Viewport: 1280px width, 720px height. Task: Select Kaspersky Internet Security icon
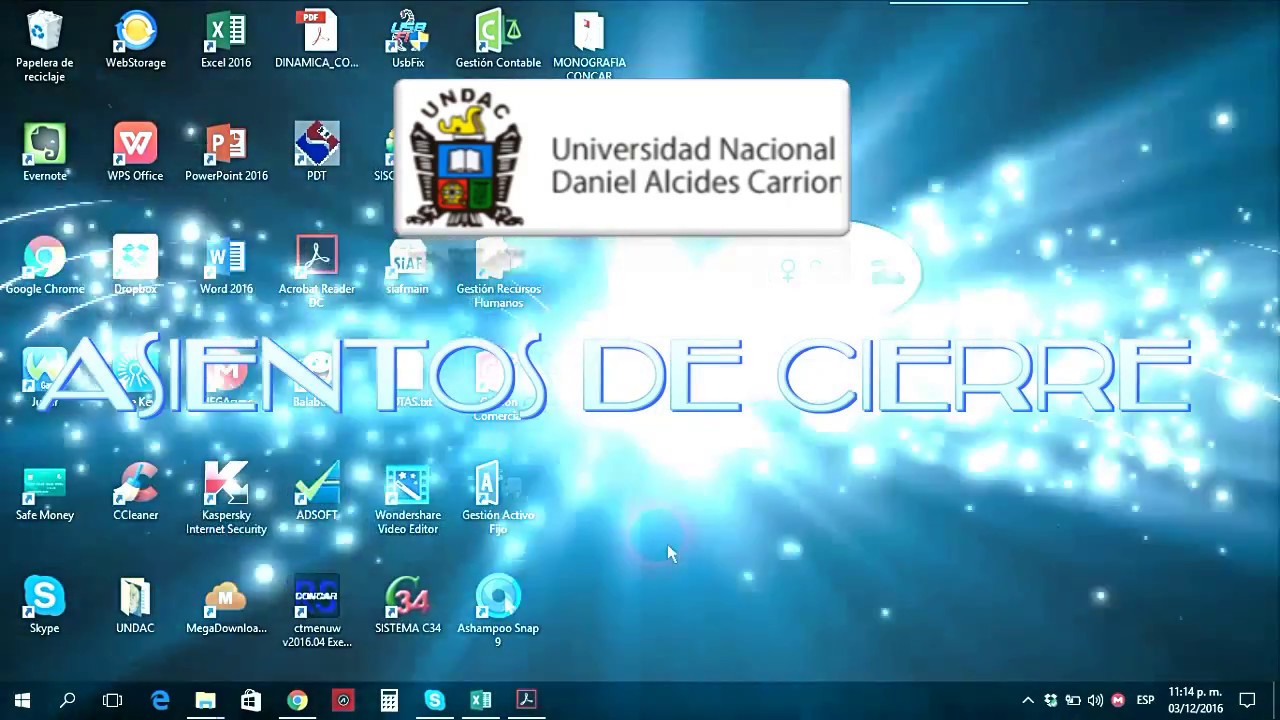point(226,498)
